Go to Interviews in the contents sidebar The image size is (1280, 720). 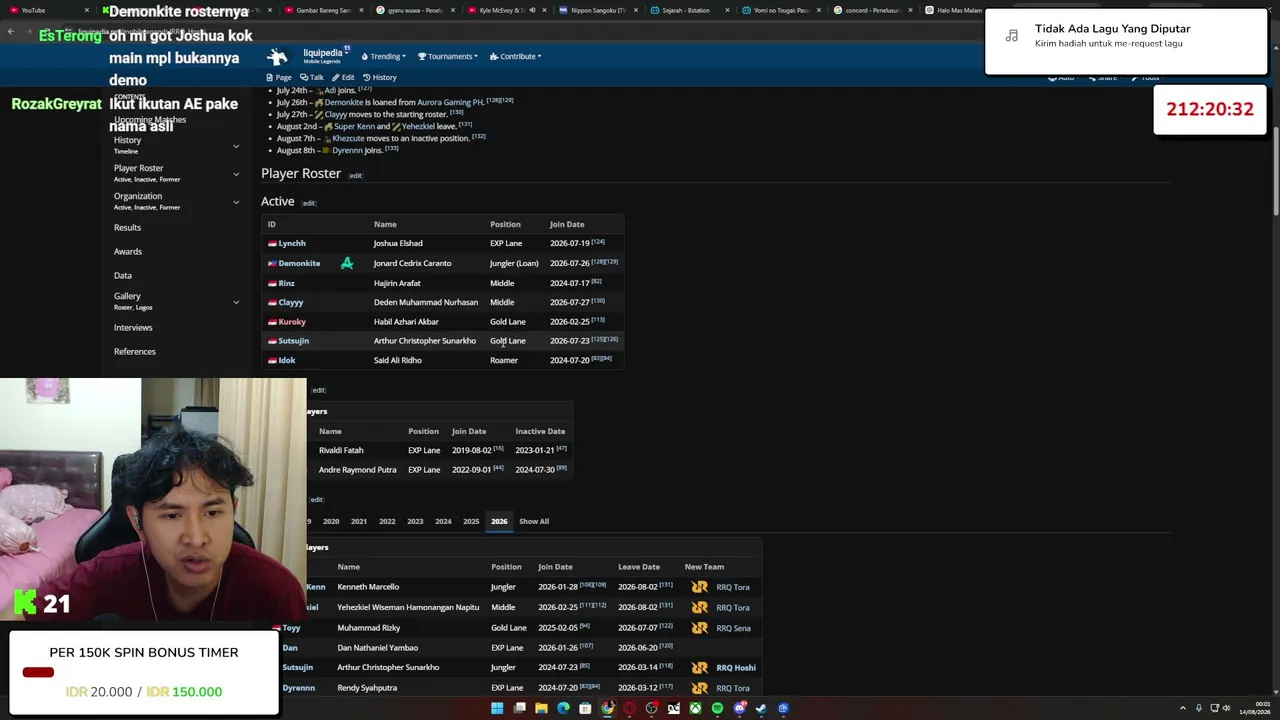click(x=133, y=328)
